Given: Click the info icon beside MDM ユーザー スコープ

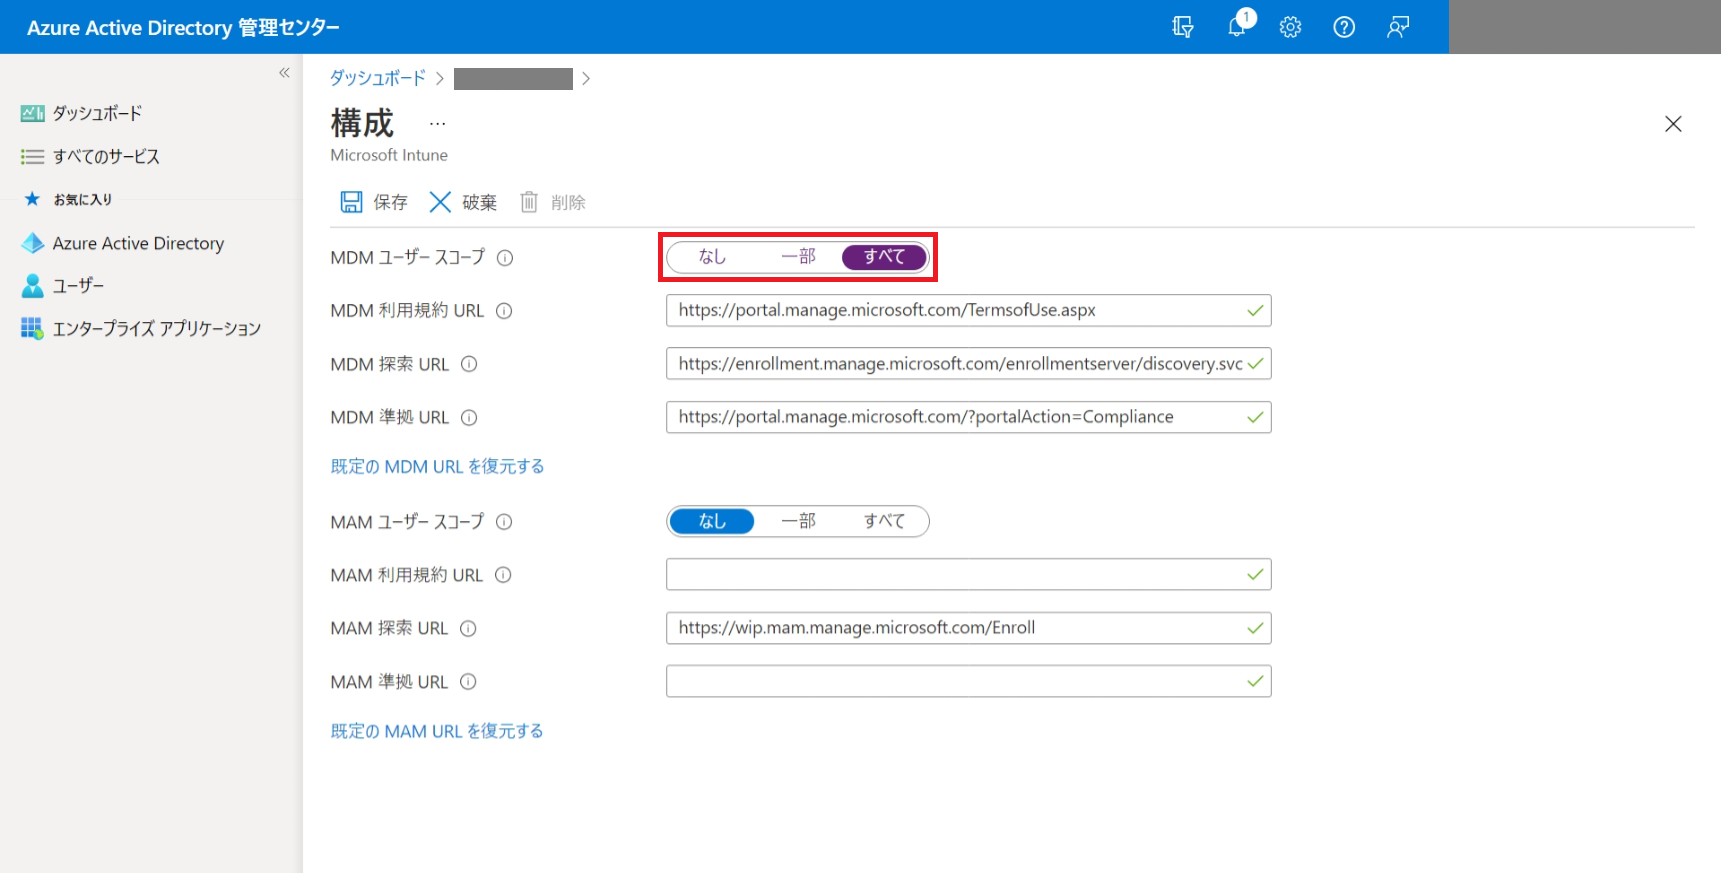Looking at the screenshot, I should 505,258.
